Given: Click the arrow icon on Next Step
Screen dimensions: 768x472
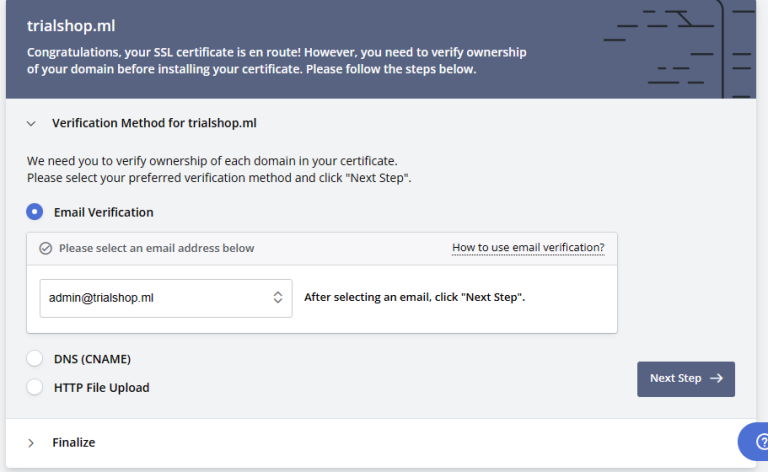Looking at the screenshot, I should (x=716, y=379).
